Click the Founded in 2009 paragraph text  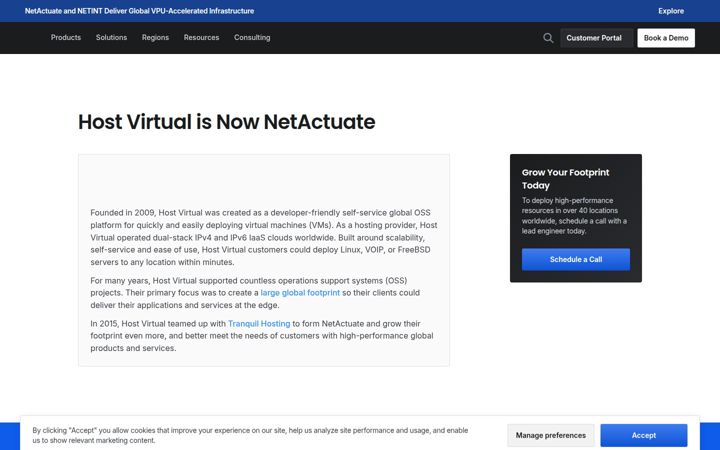point(264,237)
